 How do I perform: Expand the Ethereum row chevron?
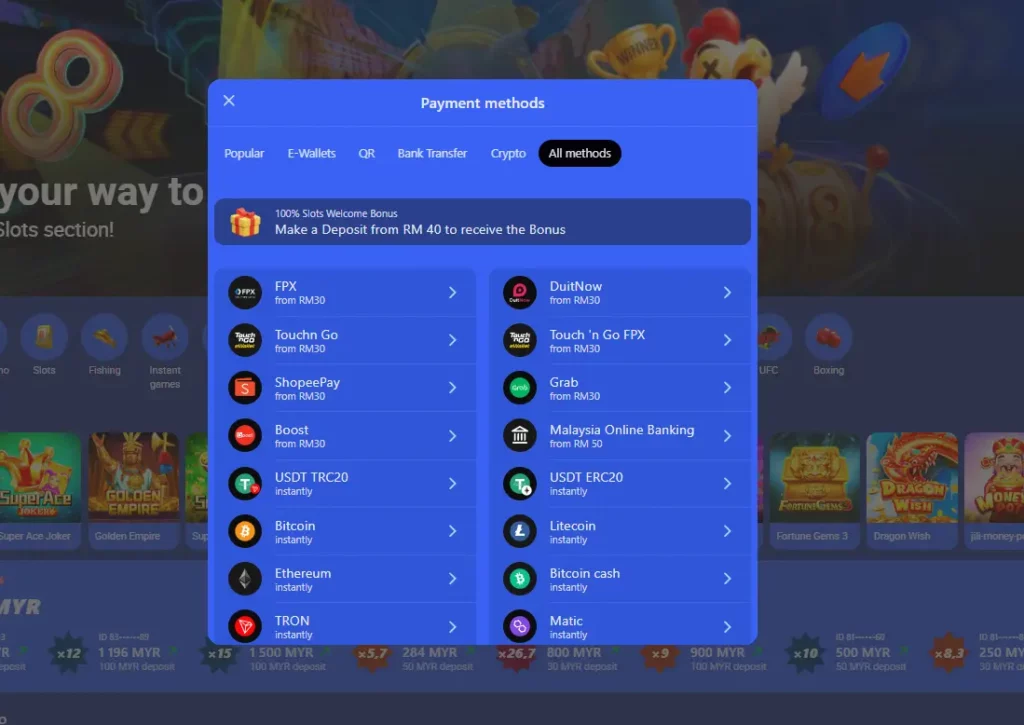point(453,579)
